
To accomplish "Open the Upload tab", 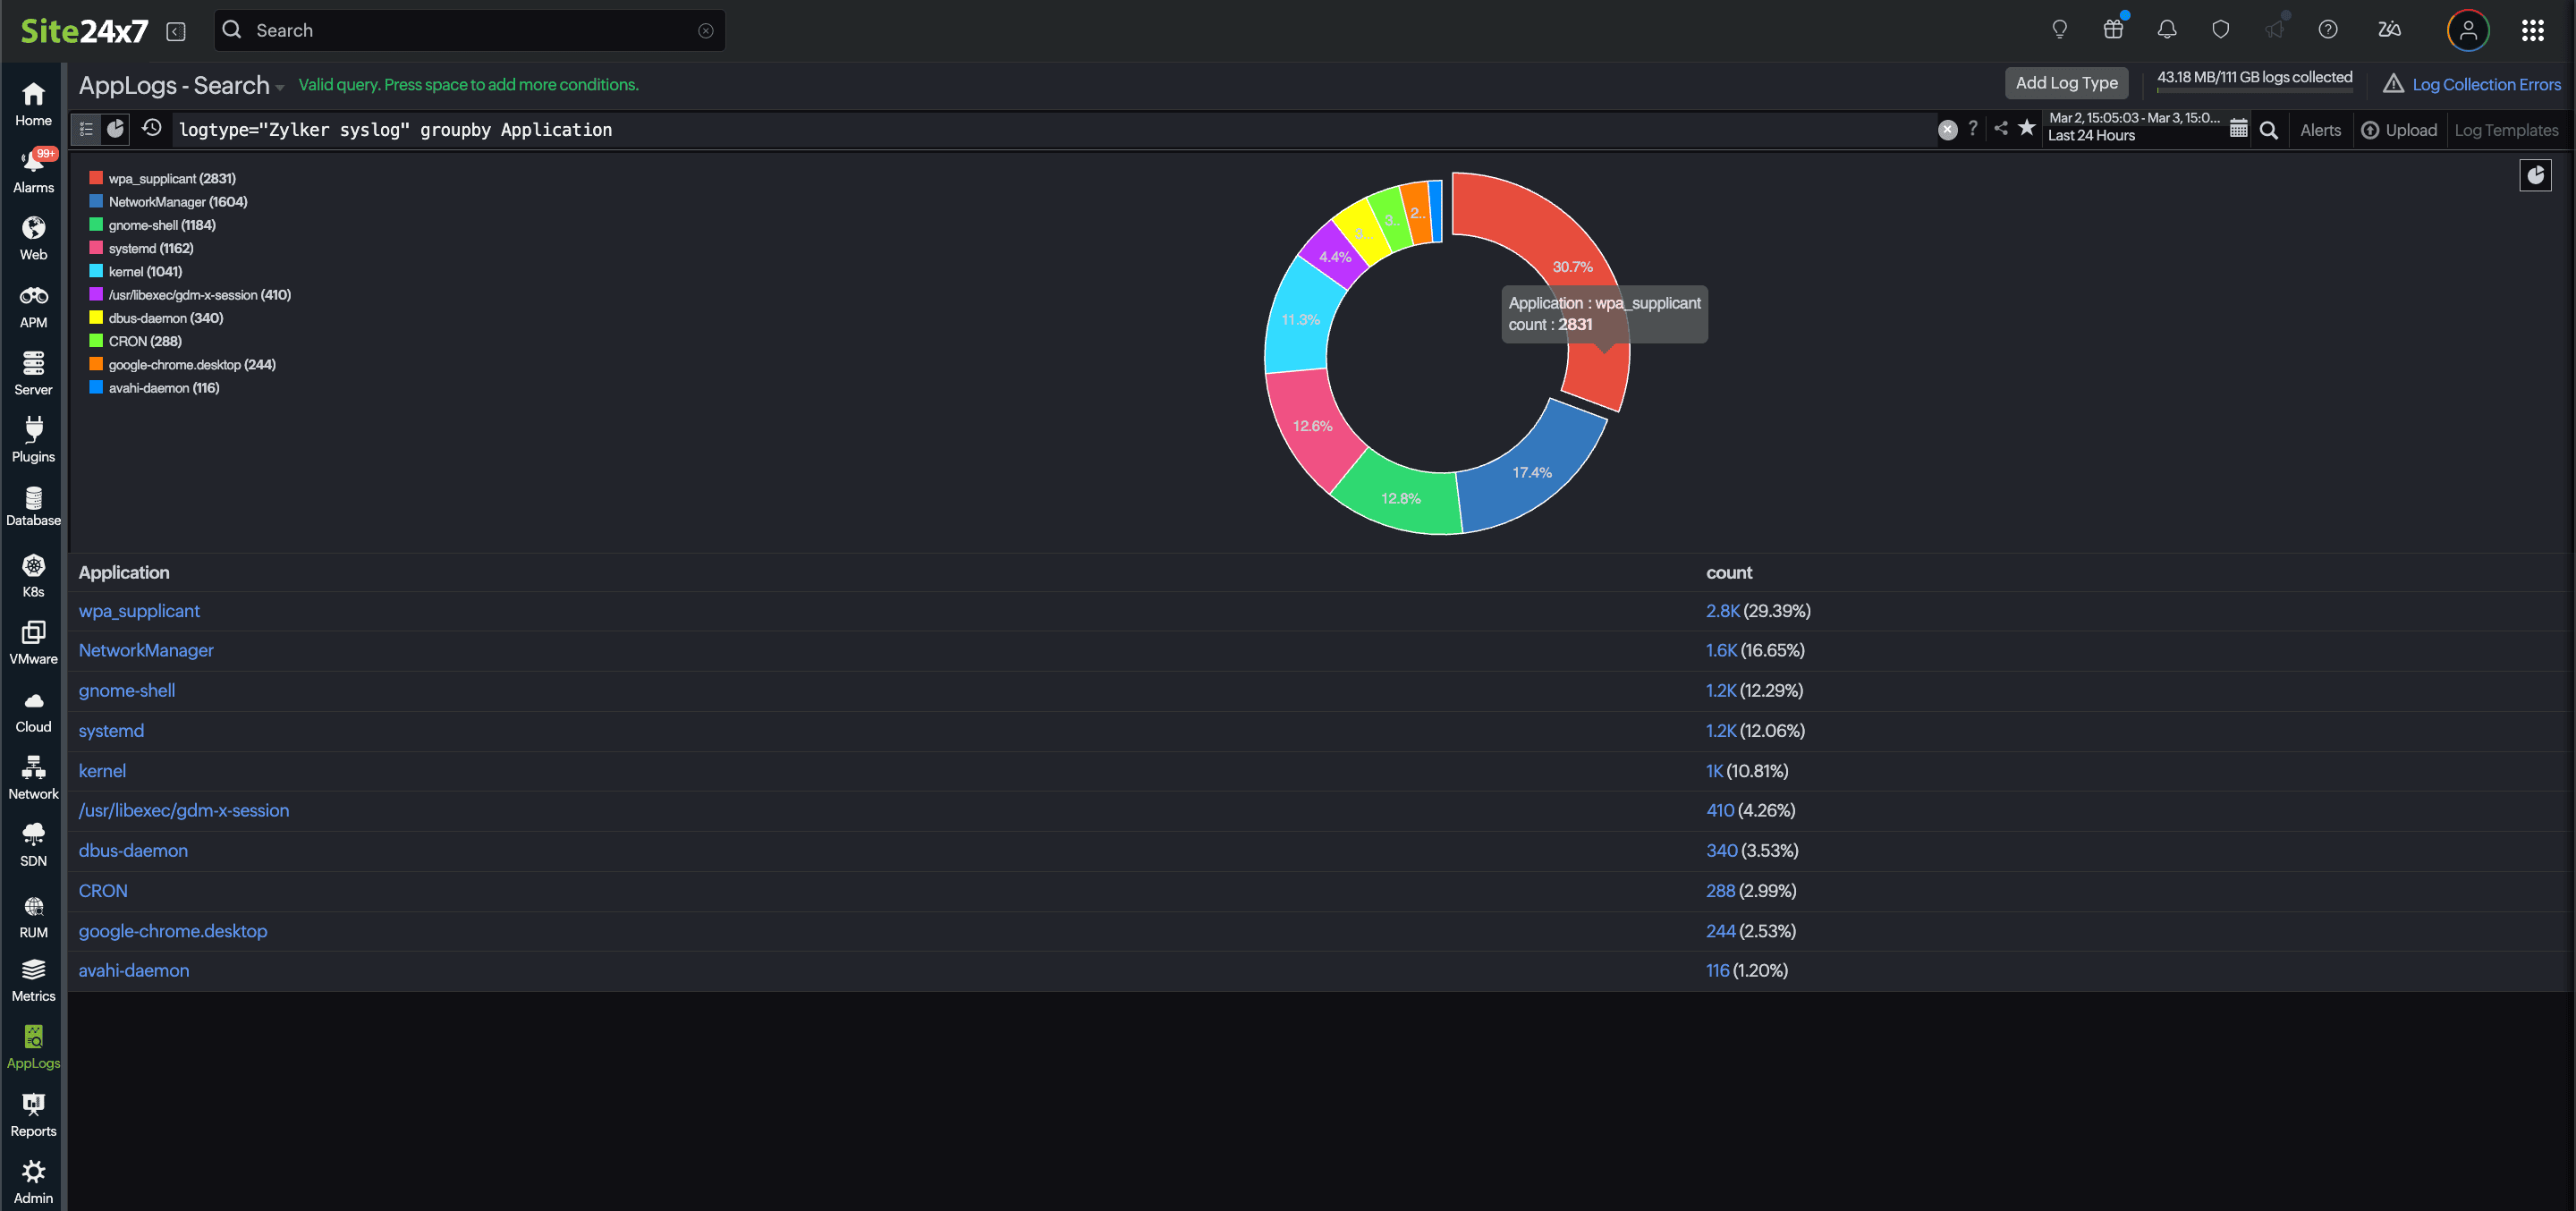I will pos(2400,130).
